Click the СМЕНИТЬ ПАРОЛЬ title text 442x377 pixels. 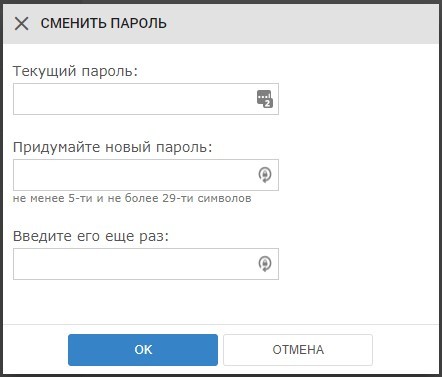104,24
